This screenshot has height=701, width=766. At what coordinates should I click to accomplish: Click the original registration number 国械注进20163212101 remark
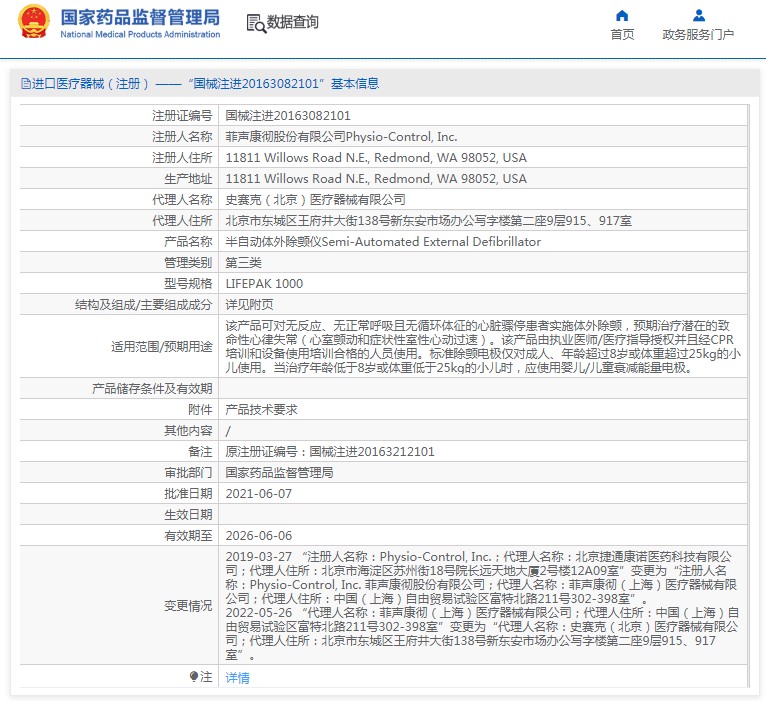click(x=330, y=451)
